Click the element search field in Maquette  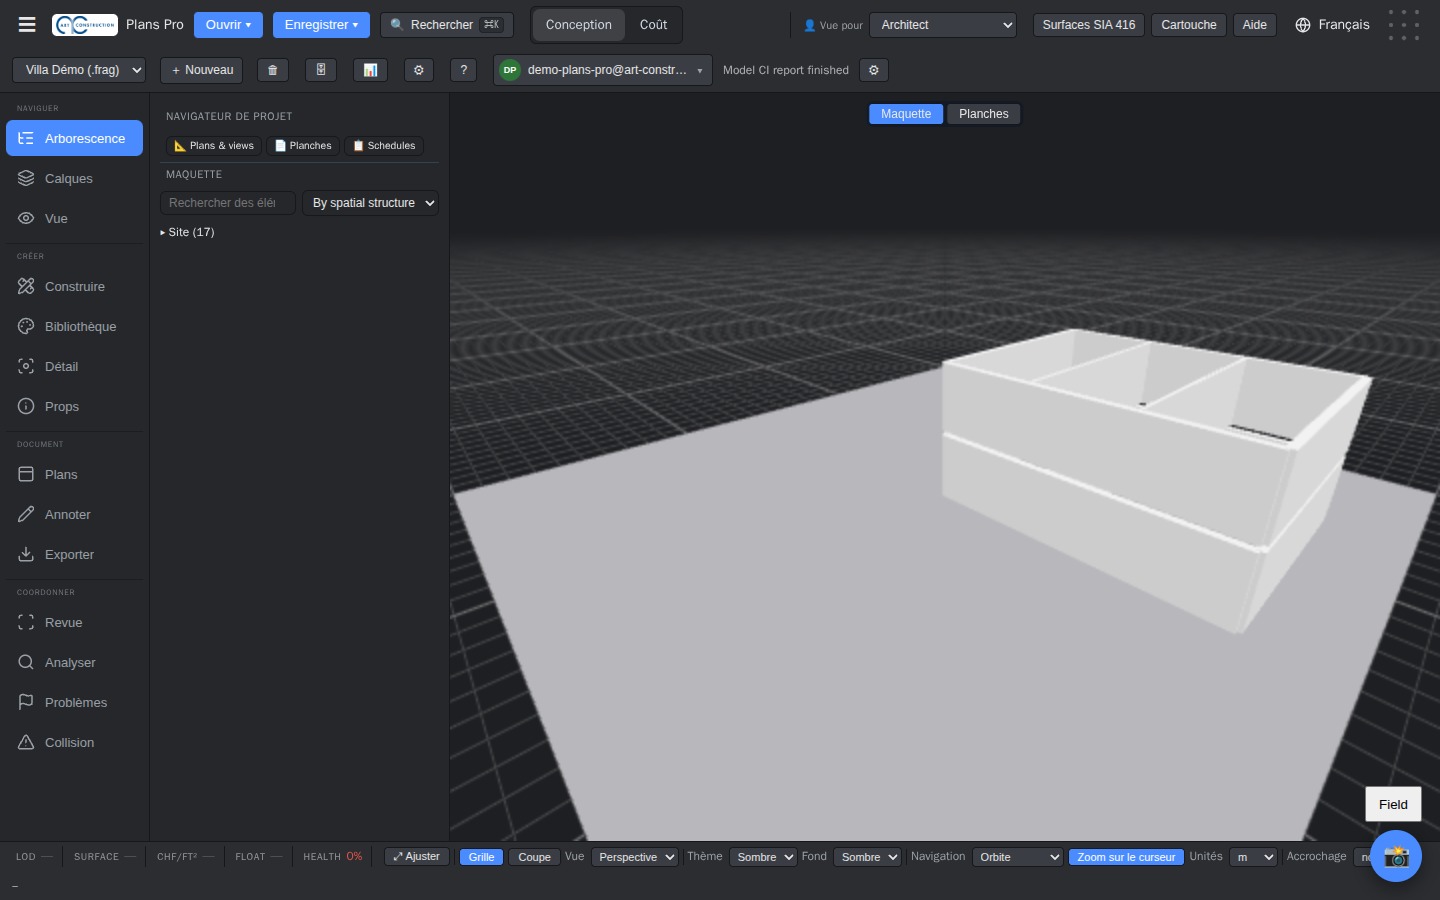[x=227, y=203]
